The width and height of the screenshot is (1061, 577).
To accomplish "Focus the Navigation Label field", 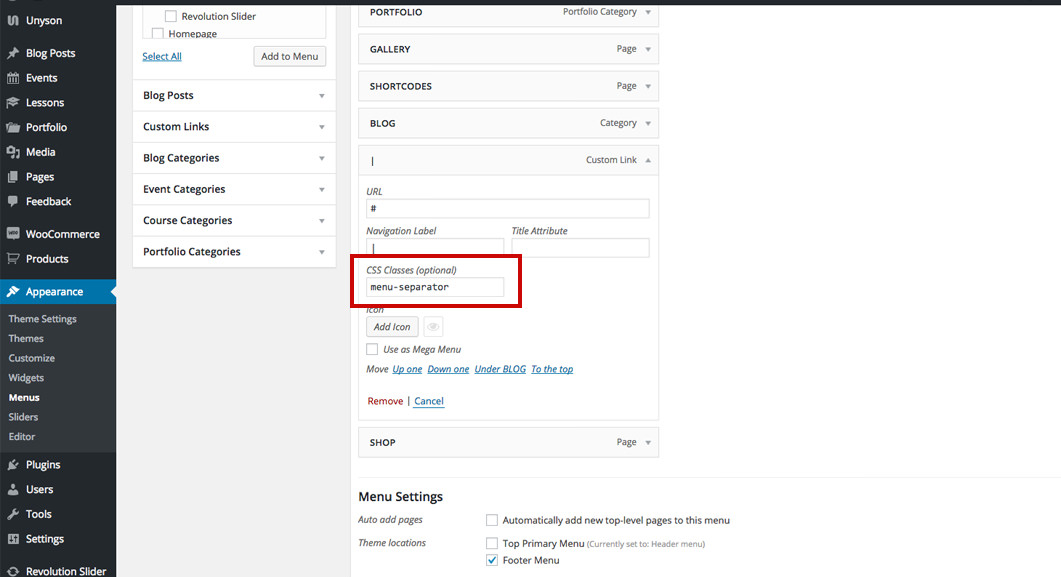I will pyautogui.click(x=435, y=248).
